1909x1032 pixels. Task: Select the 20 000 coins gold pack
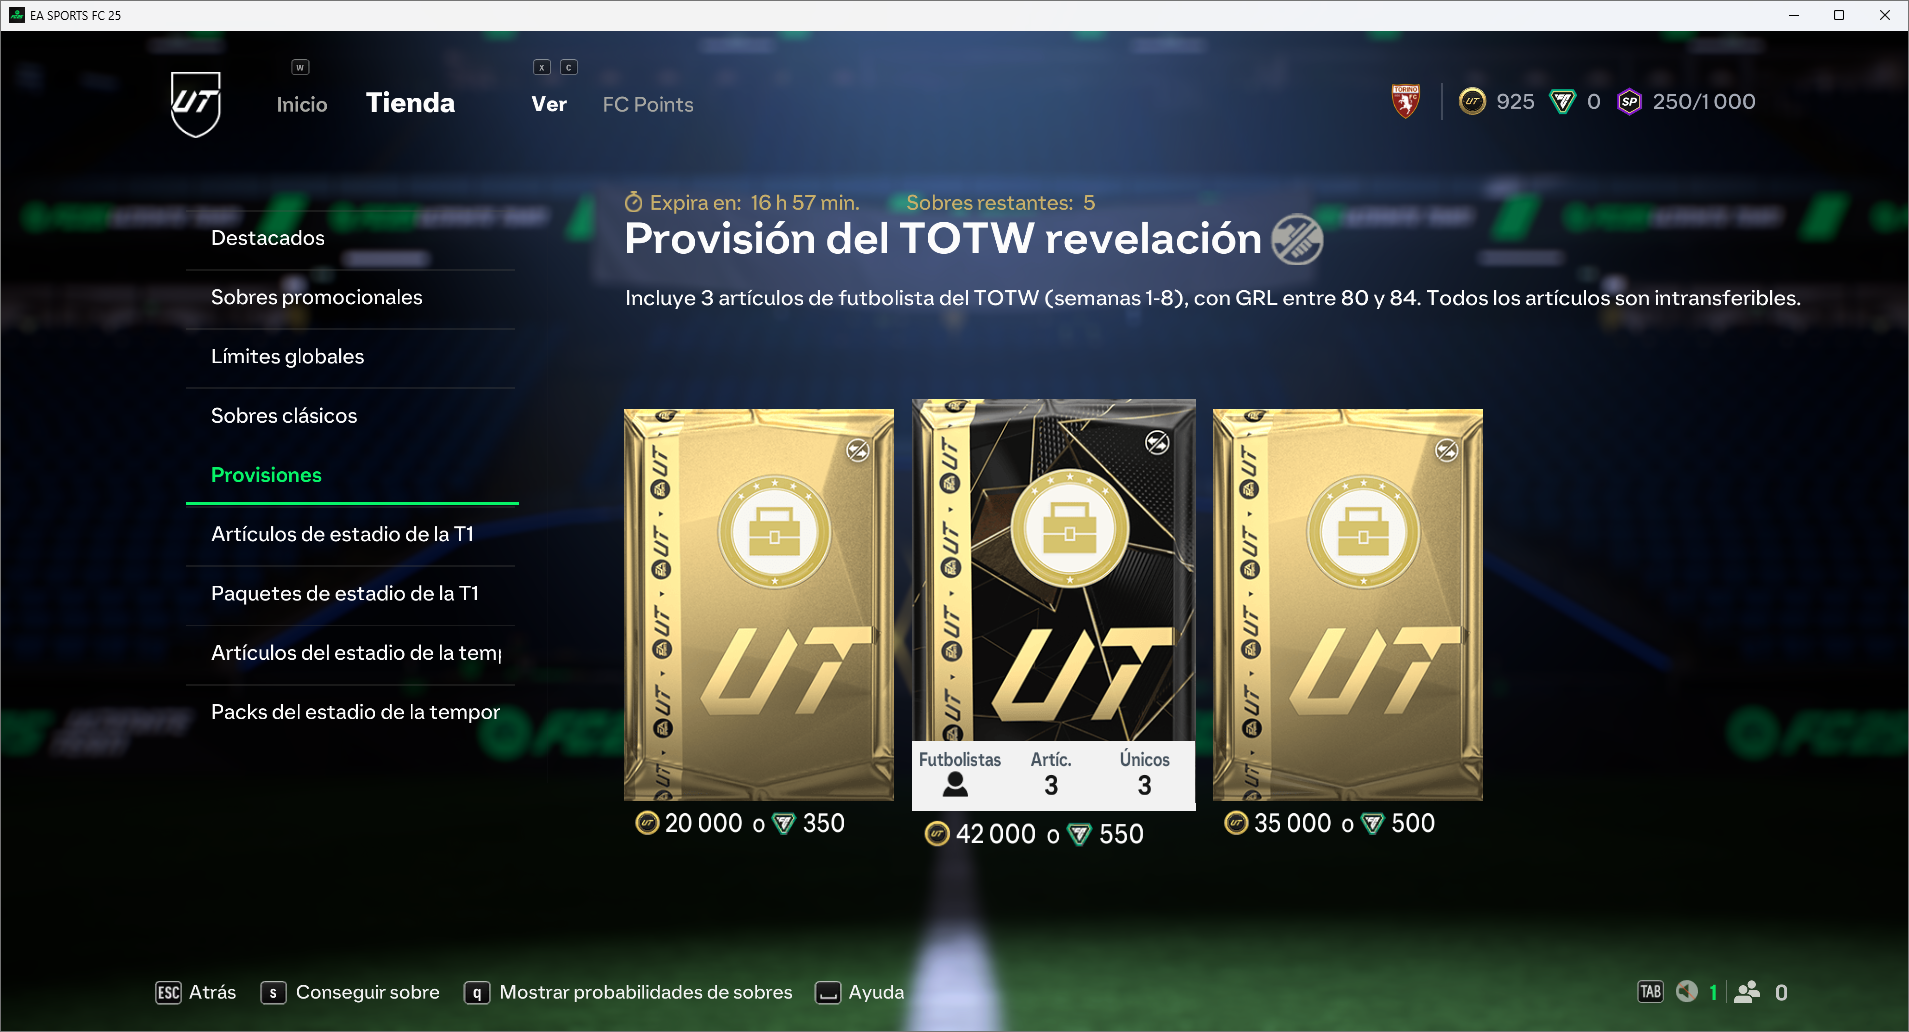[x=759, y=605]
